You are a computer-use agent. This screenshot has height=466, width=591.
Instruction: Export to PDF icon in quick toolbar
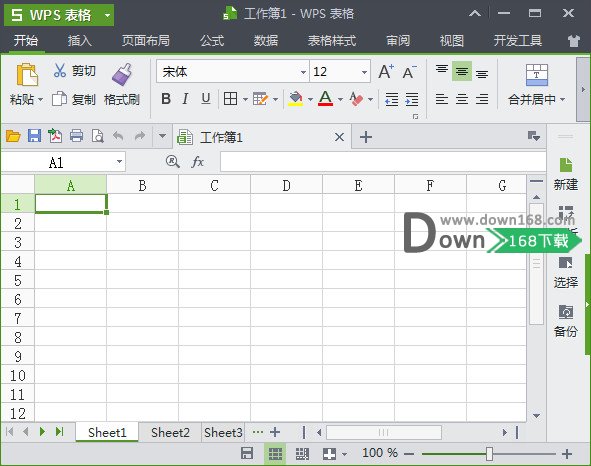pyautogui.click(x=55, y=136)
